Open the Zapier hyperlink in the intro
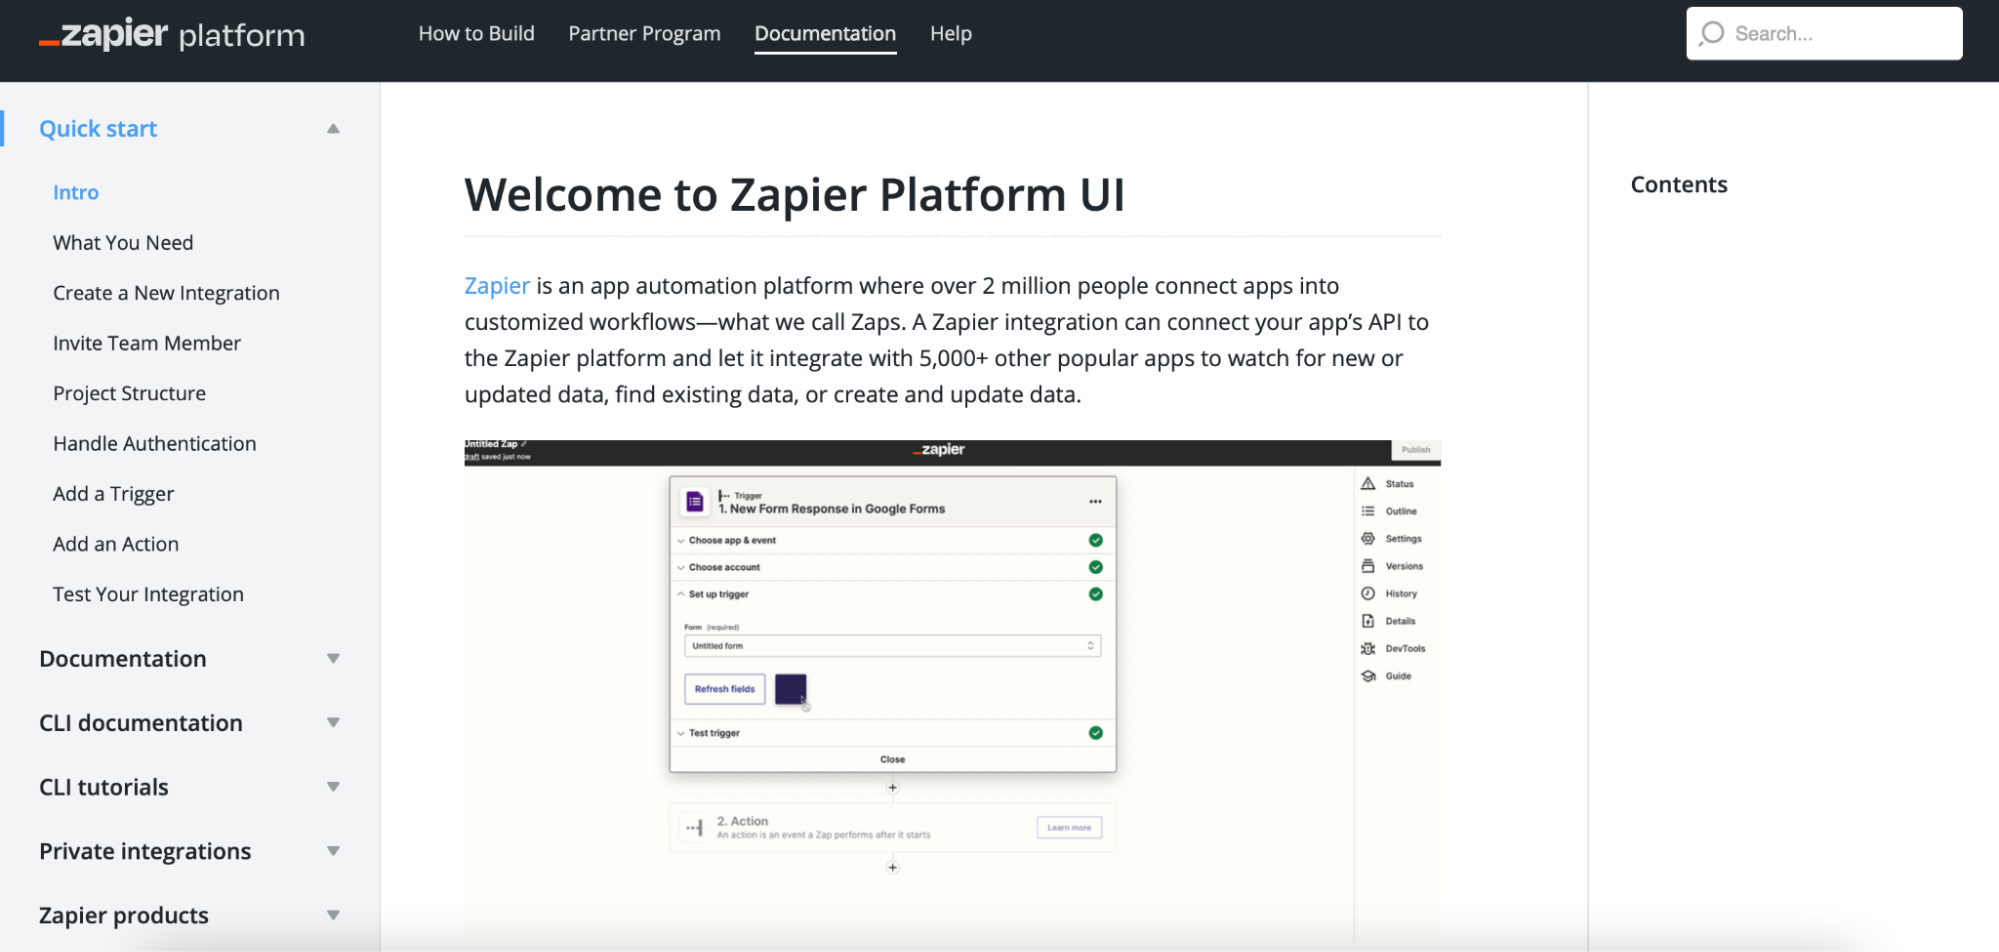Viewport: 1999px width, 952px height. point(496,285)
